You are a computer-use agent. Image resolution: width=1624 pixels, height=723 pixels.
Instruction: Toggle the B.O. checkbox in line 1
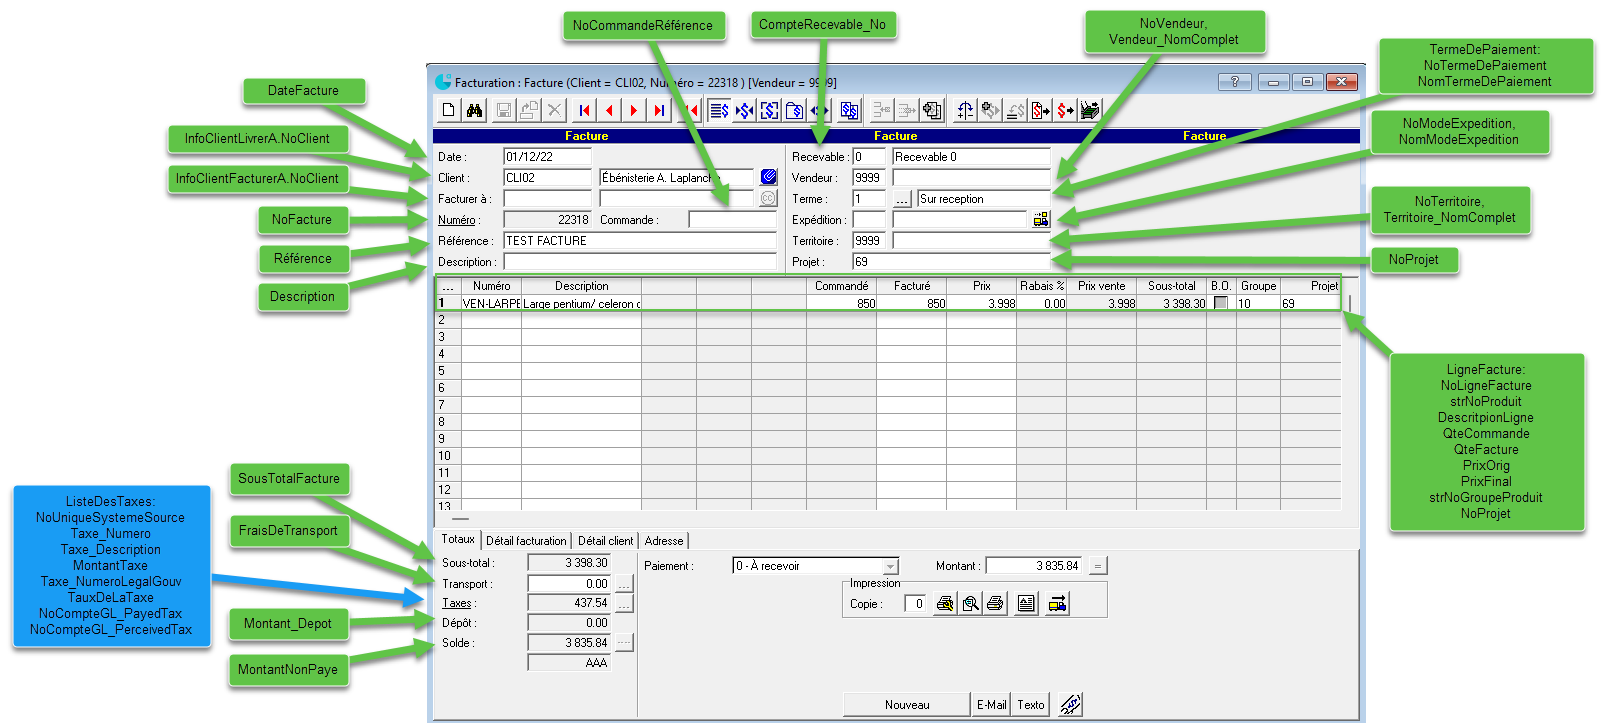(1221, 303)
